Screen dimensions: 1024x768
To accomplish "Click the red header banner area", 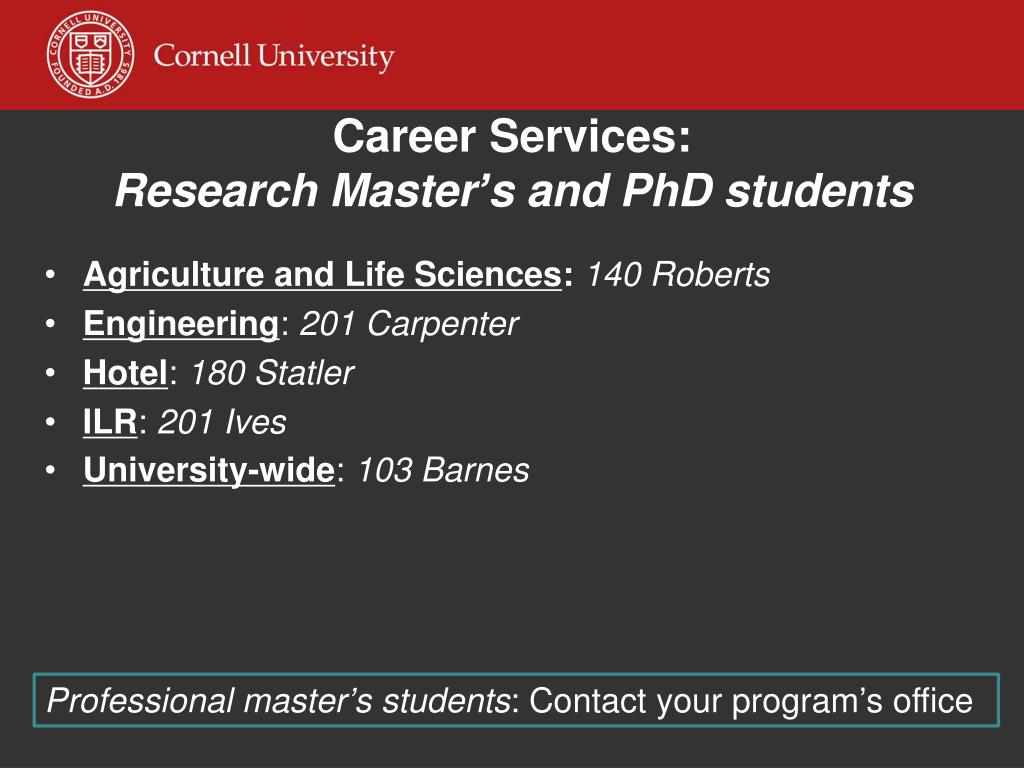I will [512, 55].
